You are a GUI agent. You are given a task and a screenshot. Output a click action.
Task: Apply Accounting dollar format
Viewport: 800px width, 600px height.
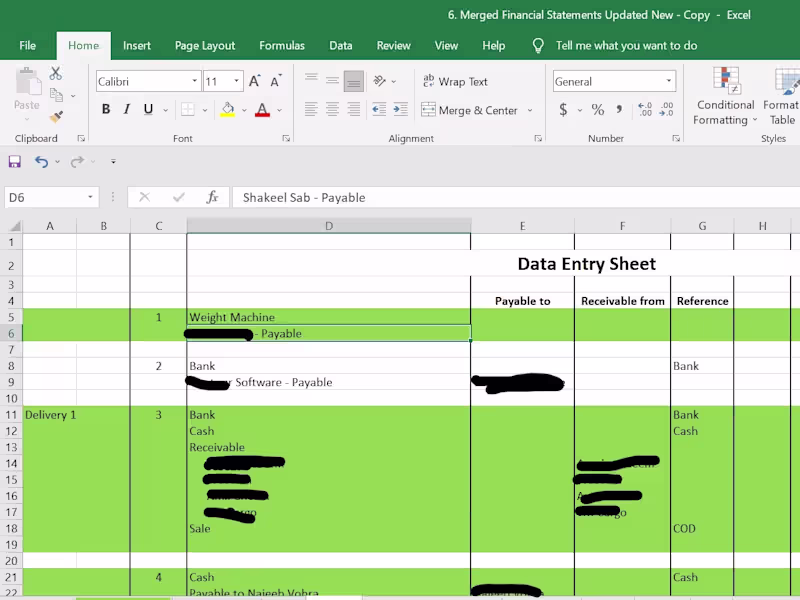pos(563,109)
